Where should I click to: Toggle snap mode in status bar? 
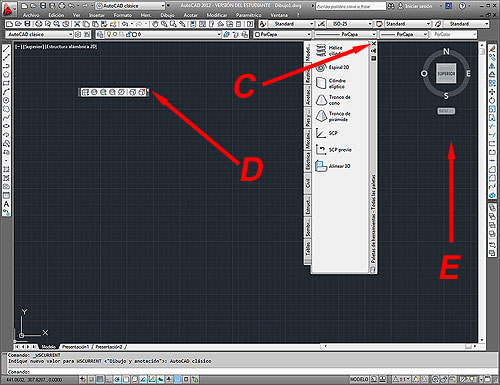pyautogui.click(x=91, y=379)
